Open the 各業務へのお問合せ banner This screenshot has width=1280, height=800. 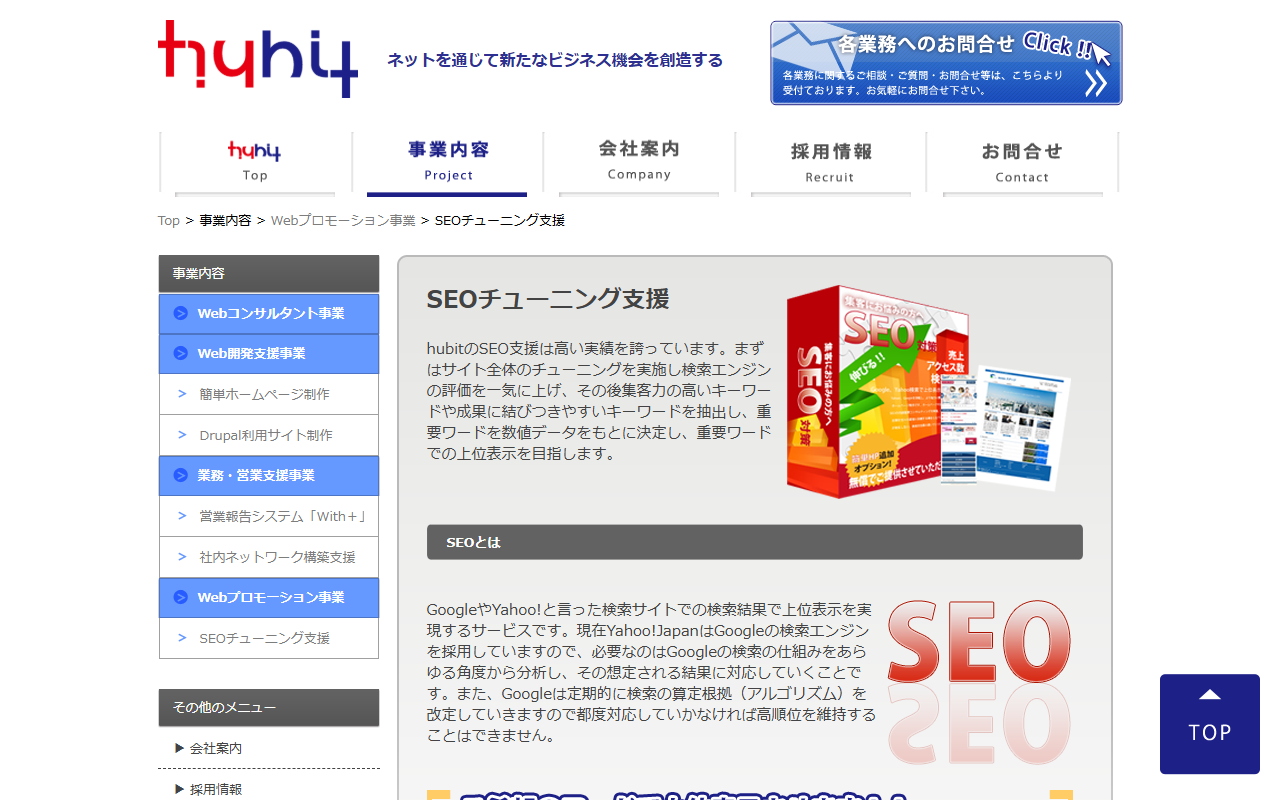[946, 63]
